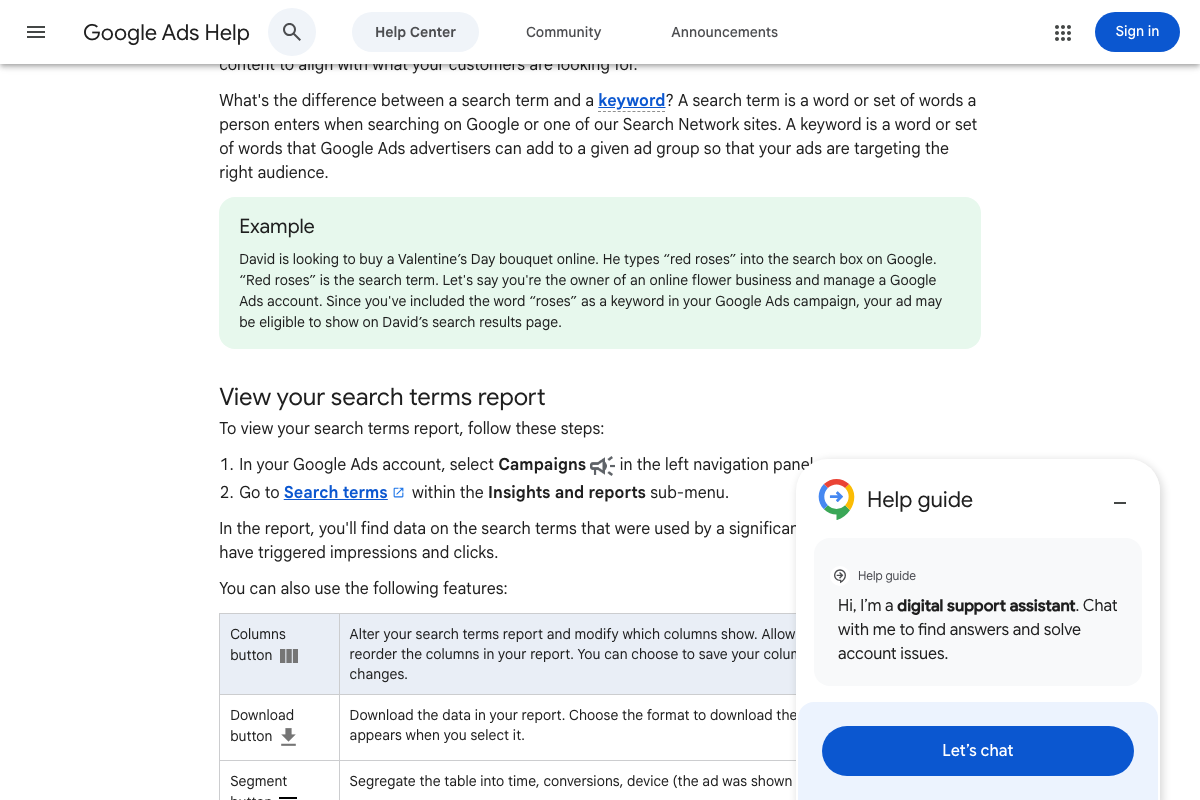Click the Sign in button
1200x800 pixels.
[1137, 32]
